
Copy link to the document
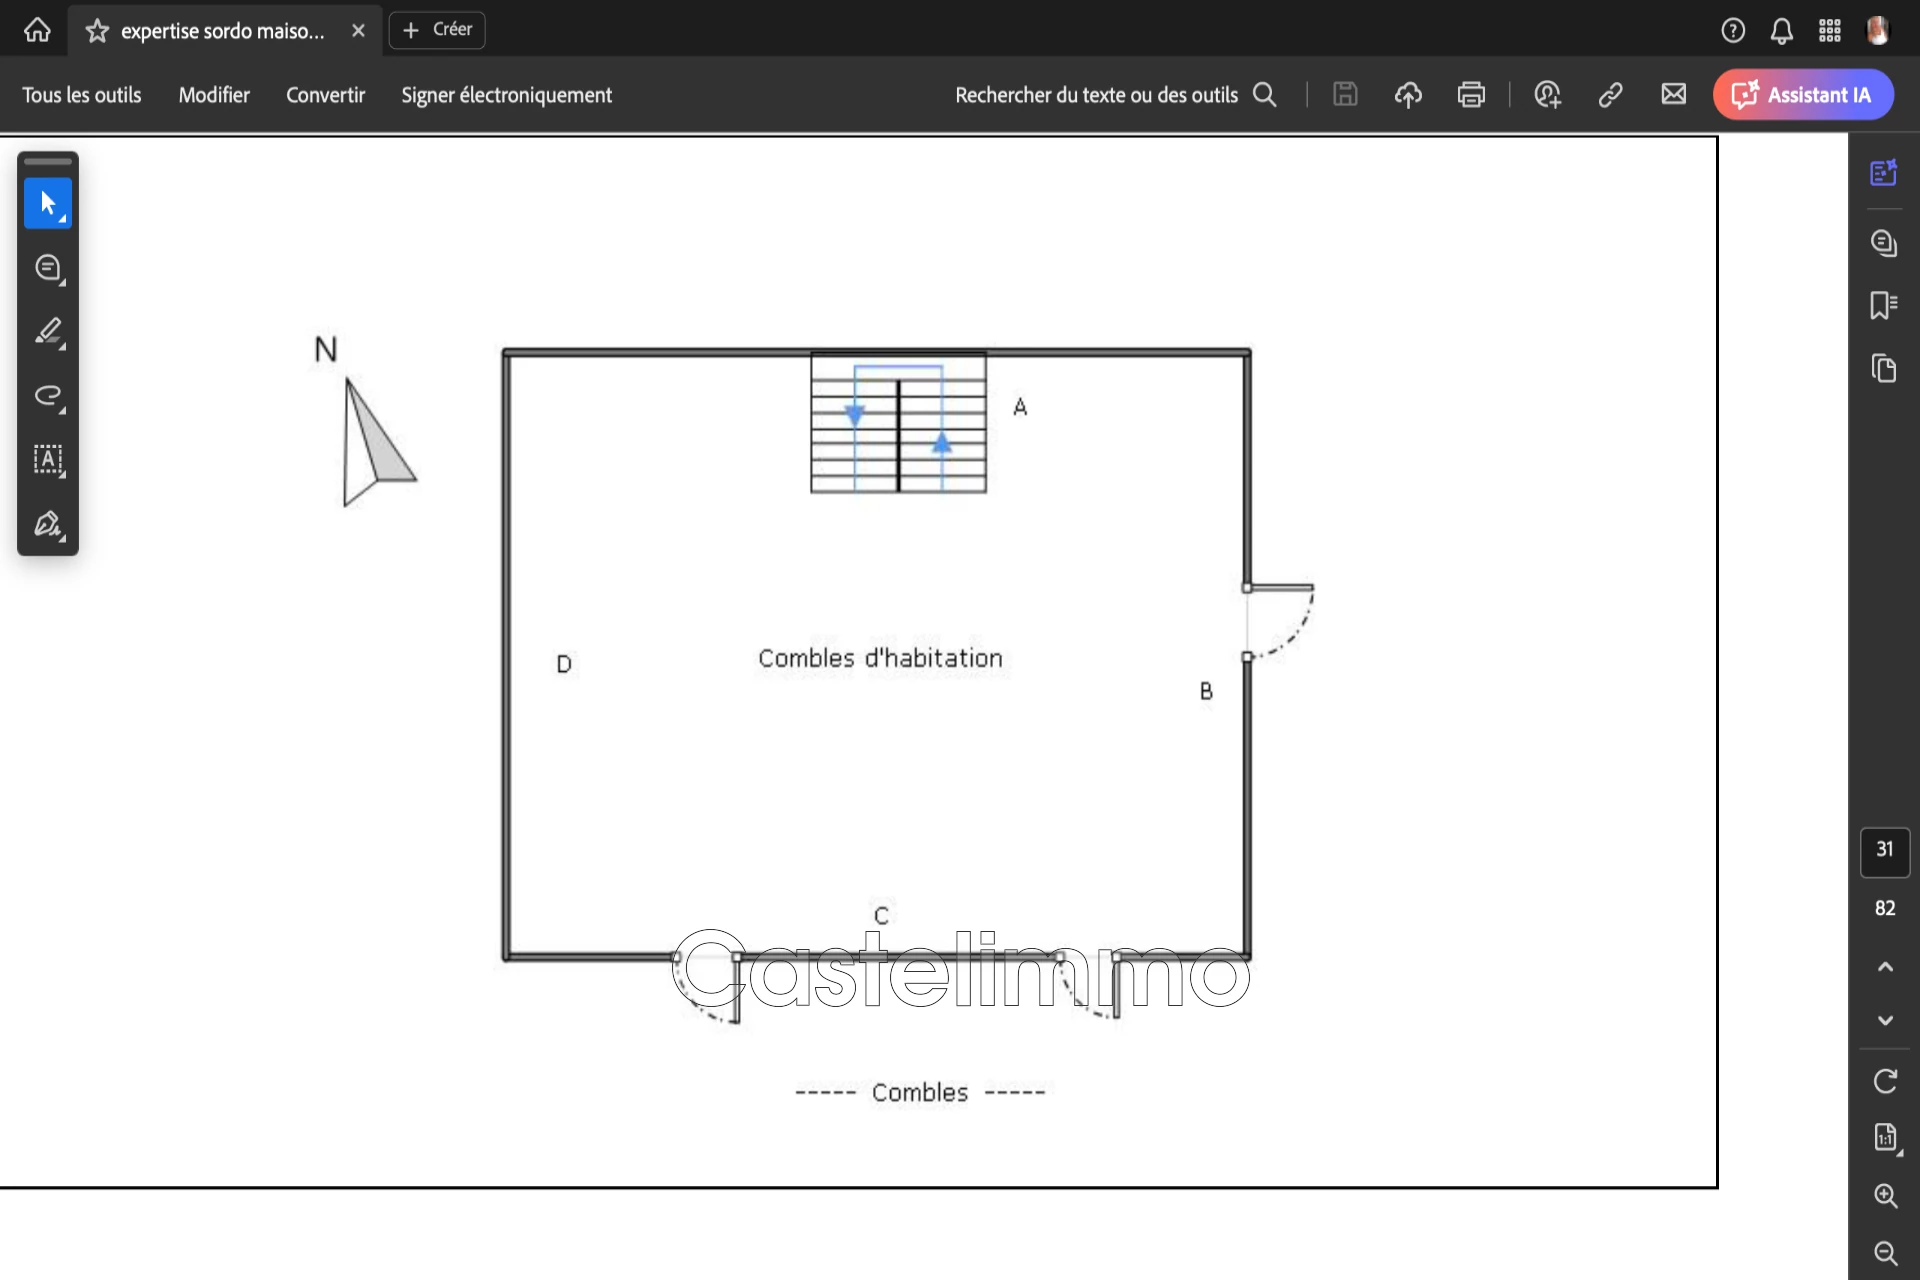(x=1610, y=95)
